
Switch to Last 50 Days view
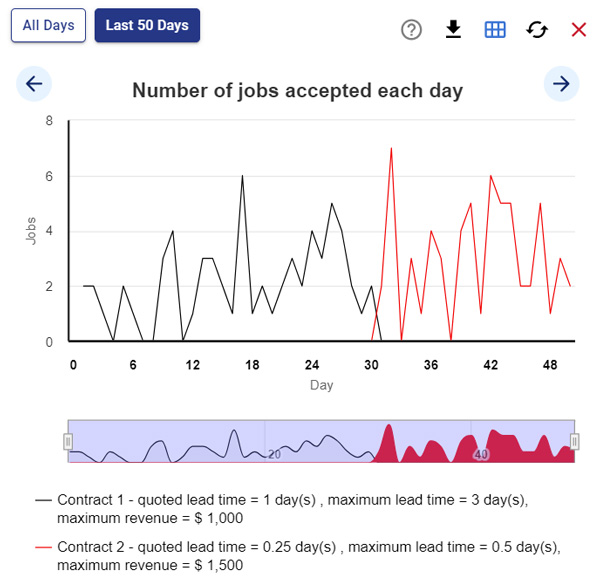pyautogui.click(x=147, y=25)
